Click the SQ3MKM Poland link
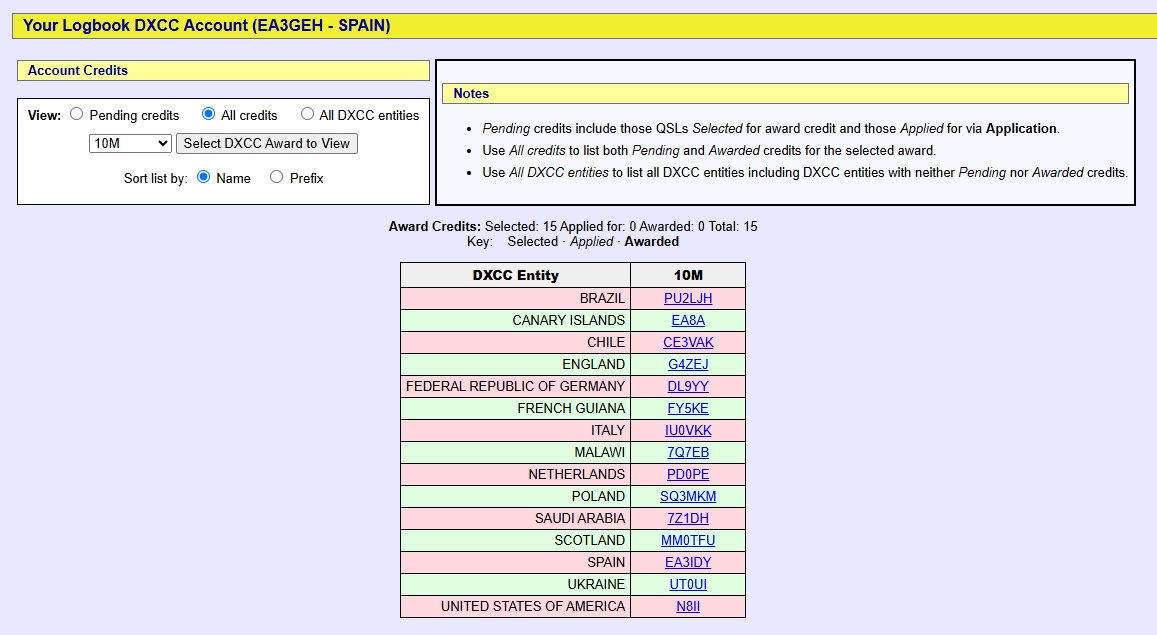This screenshot has height=635, width=1157. coord(688,496)
